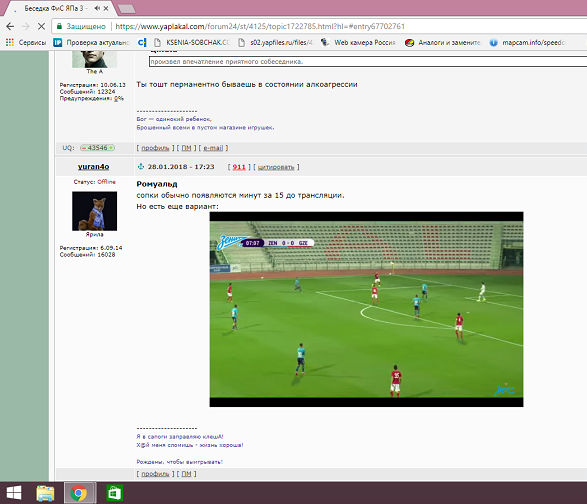Screen dimensions: 587x504
Task: Open mapcam.info/speedcam bookmark
Action: point(527,42)
